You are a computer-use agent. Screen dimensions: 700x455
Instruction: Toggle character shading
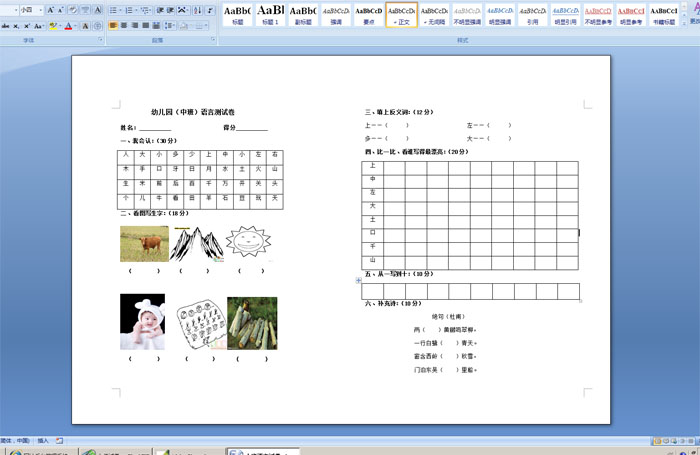point(85,26)
